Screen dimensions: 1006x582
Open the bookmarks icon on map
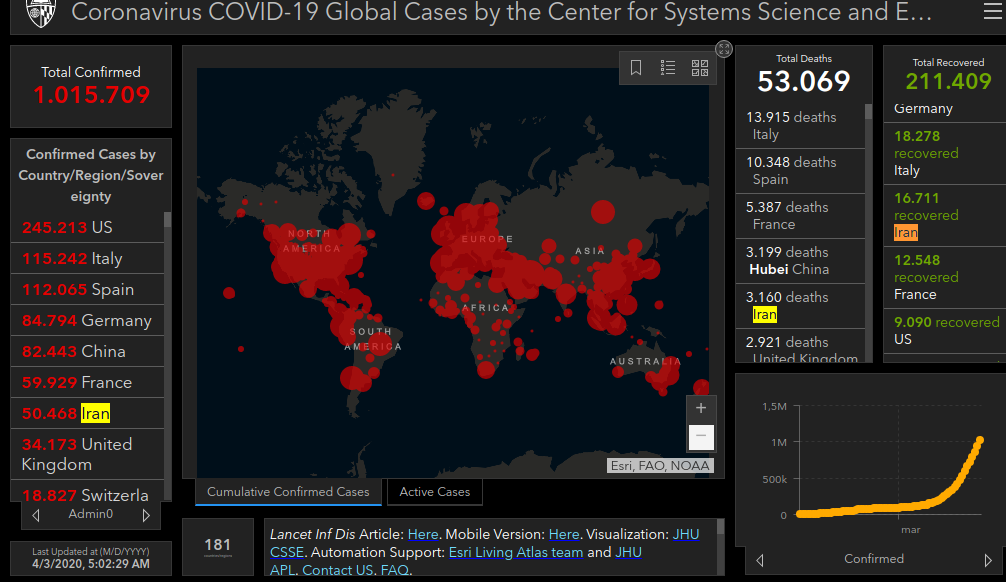pyautogui.click(x=636, y=67)
